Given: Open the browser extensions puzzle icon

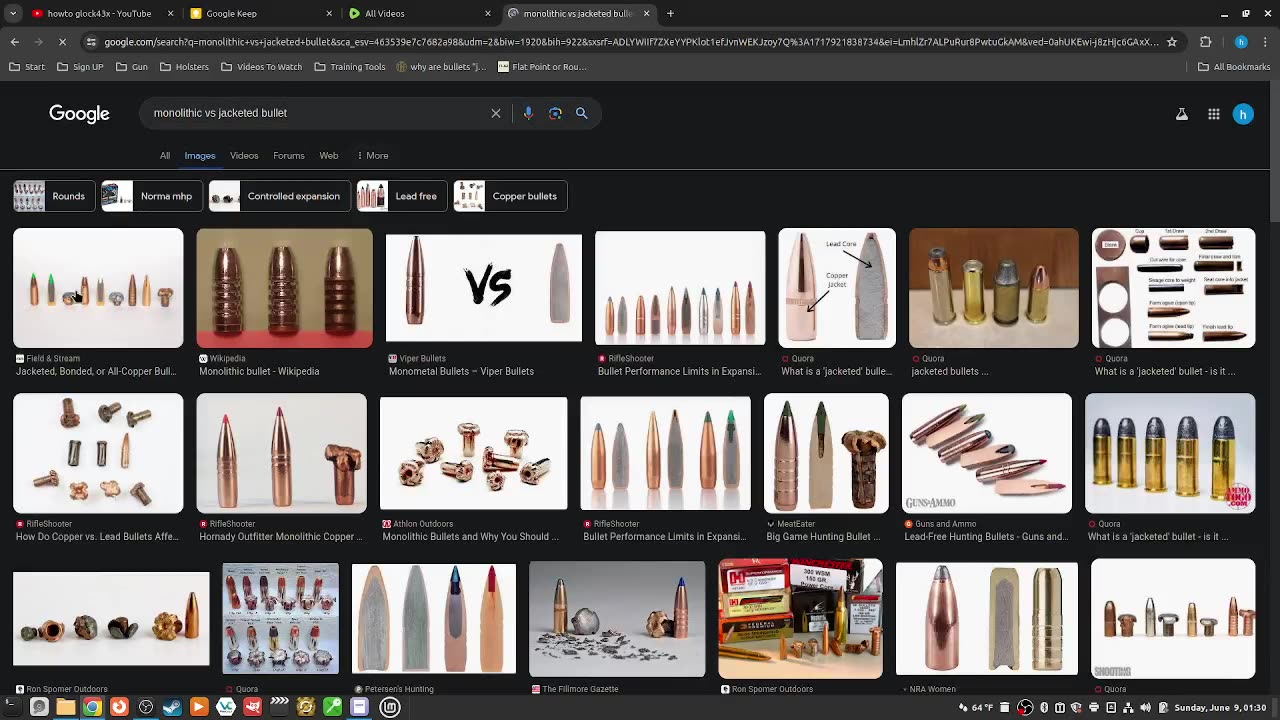Looking at the screenshot, I should [1205, 42].
